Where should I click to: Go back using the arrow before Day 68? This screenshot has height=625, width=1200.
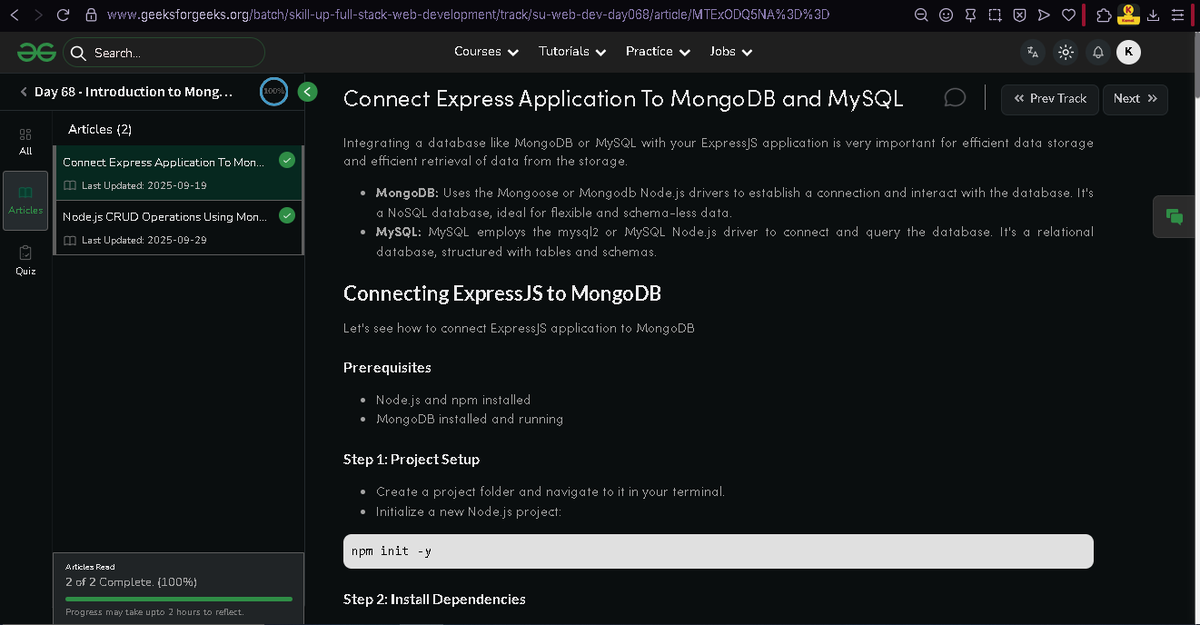[23, 92]
